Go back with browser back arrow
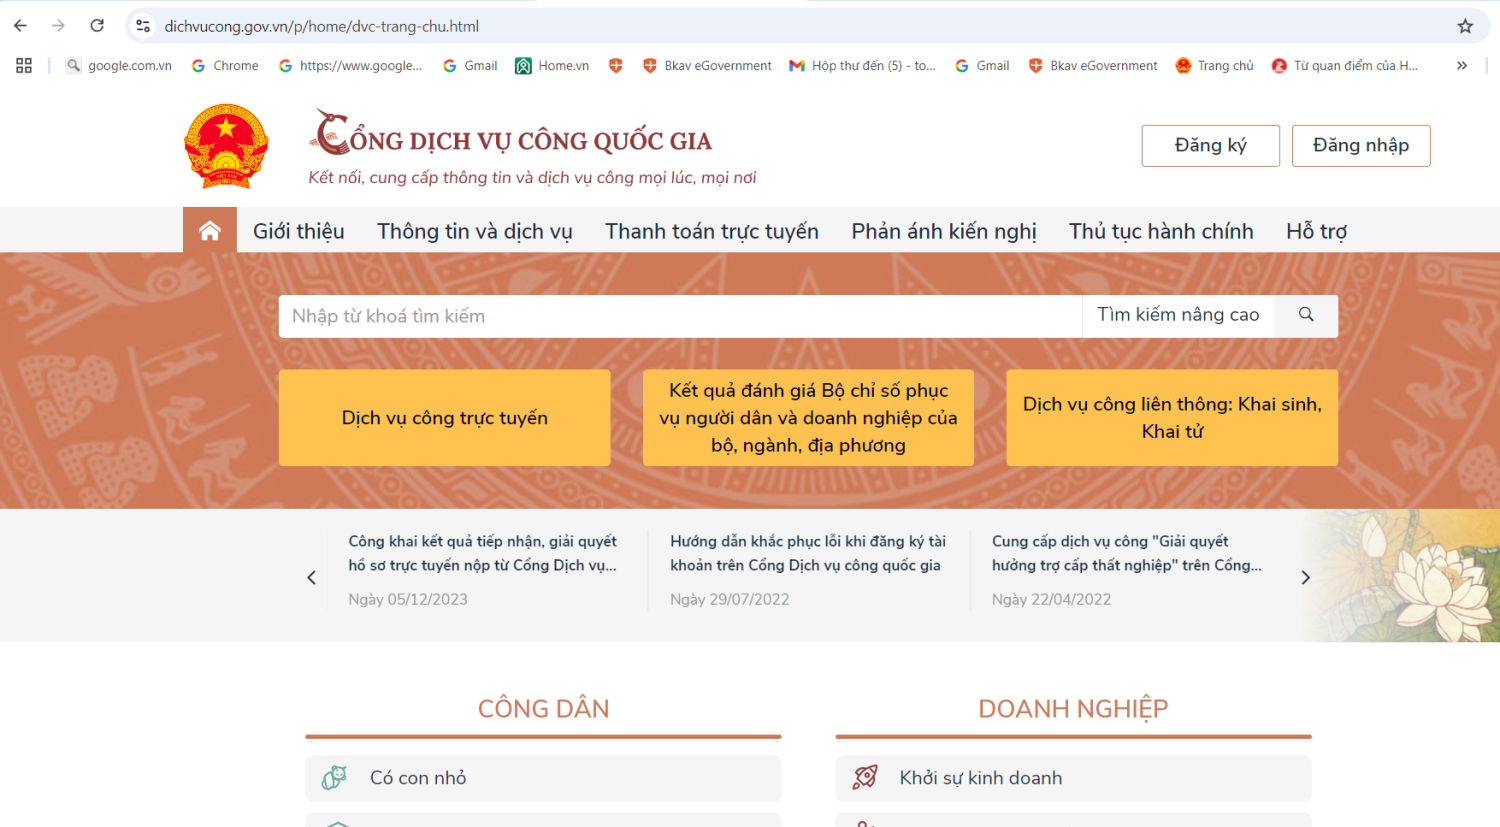Viewport: 1500px width, 827px height. (20, 26)
